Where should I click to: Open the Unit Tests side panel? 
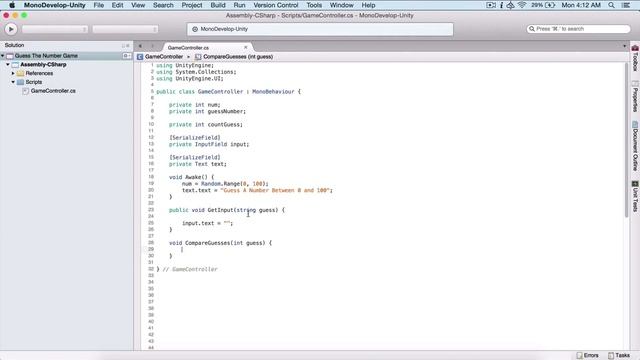click(635, 196)
